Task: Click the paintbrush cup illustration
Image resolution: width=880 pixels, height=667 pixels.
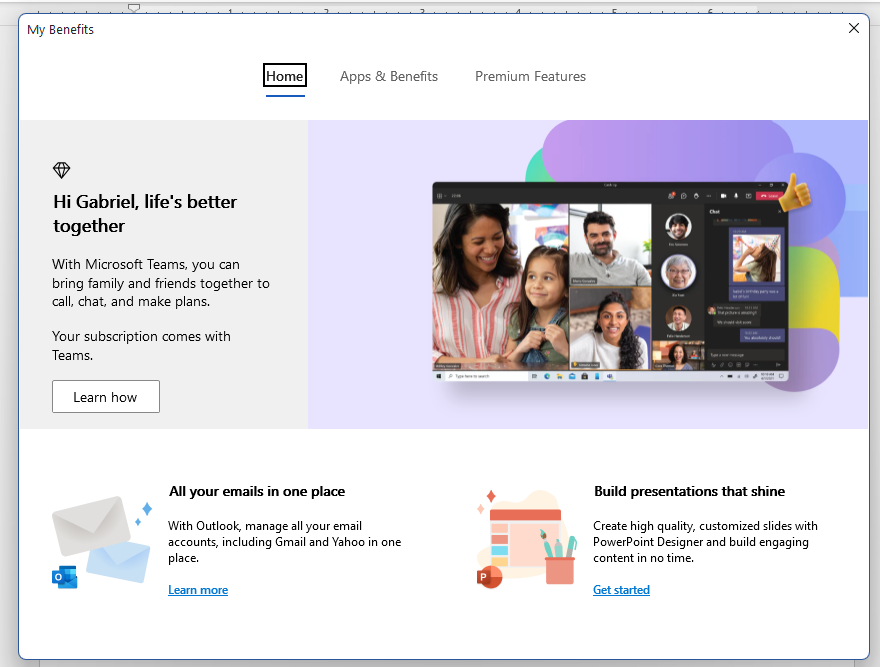Action: coord(560,560)
